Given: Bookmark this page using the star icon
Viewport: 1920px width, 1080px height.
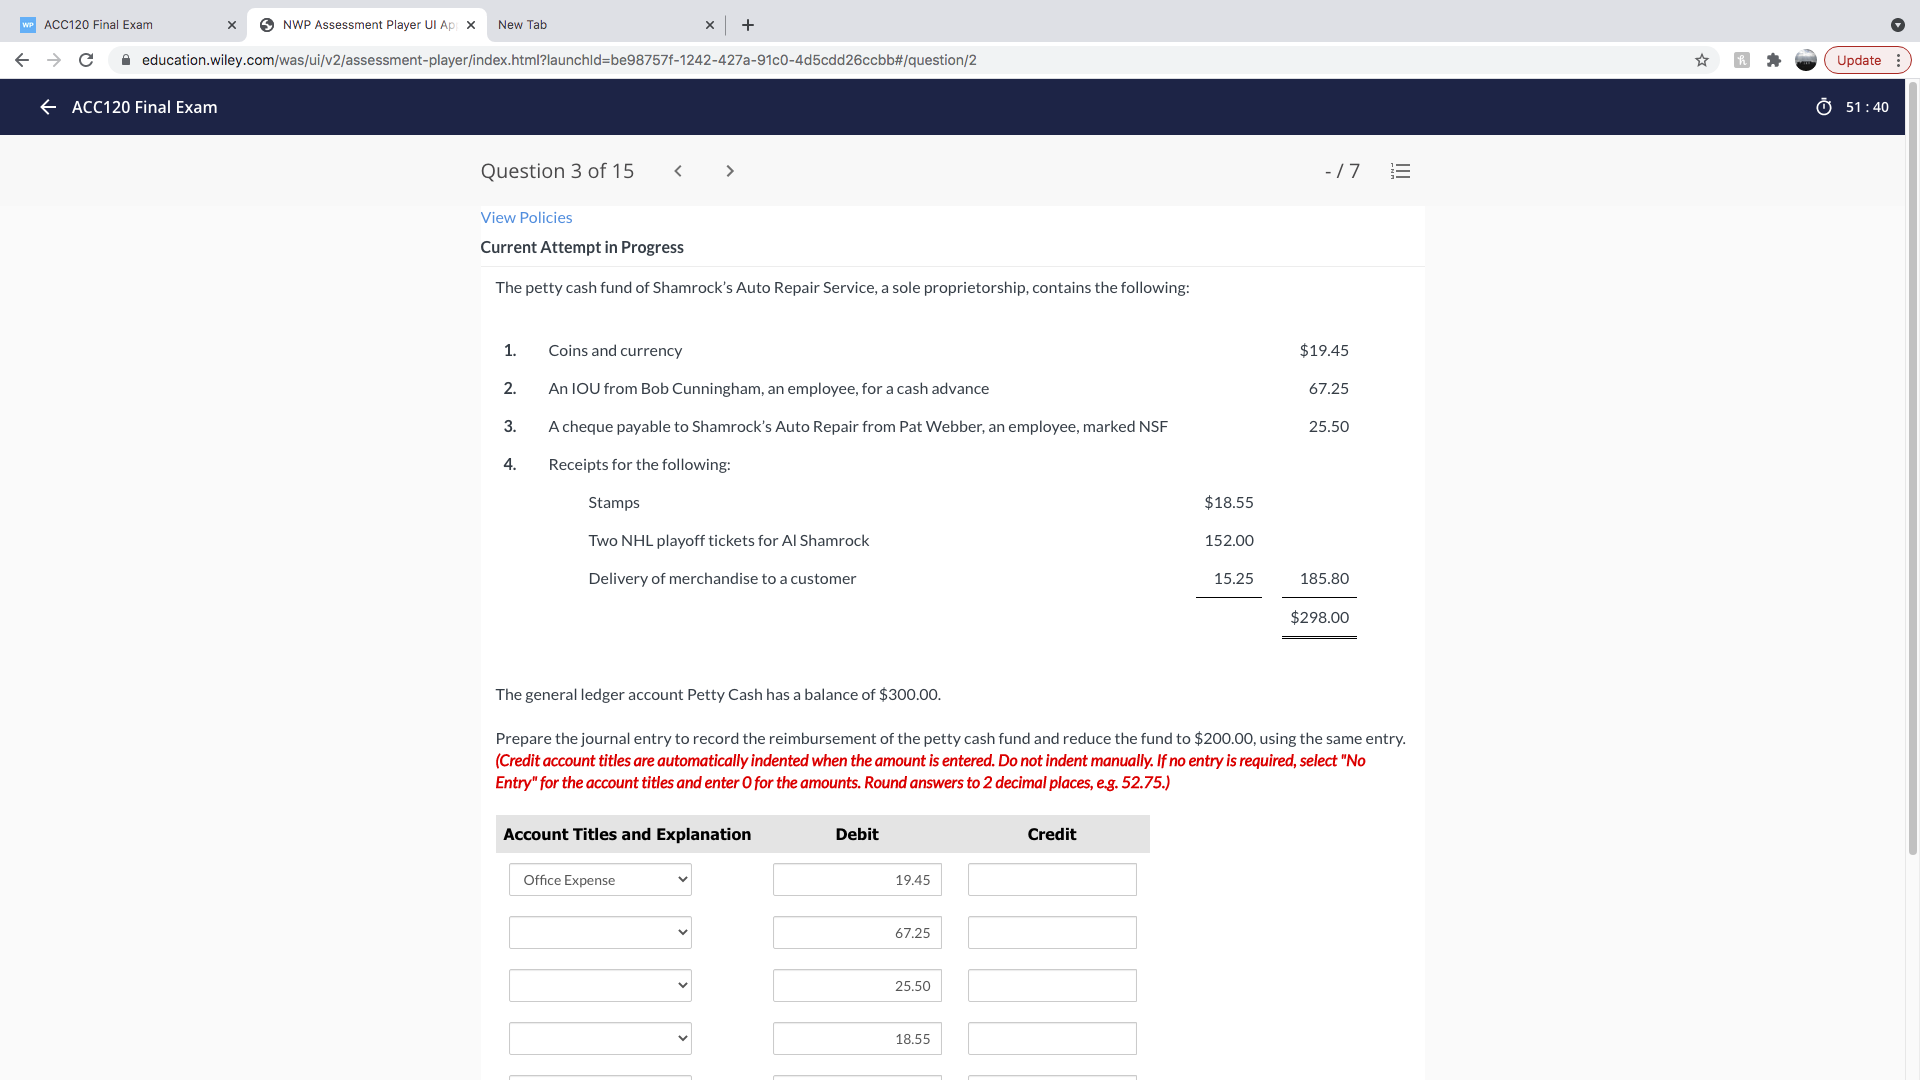Looking at the screenshot, I should tap(1701, 60).
